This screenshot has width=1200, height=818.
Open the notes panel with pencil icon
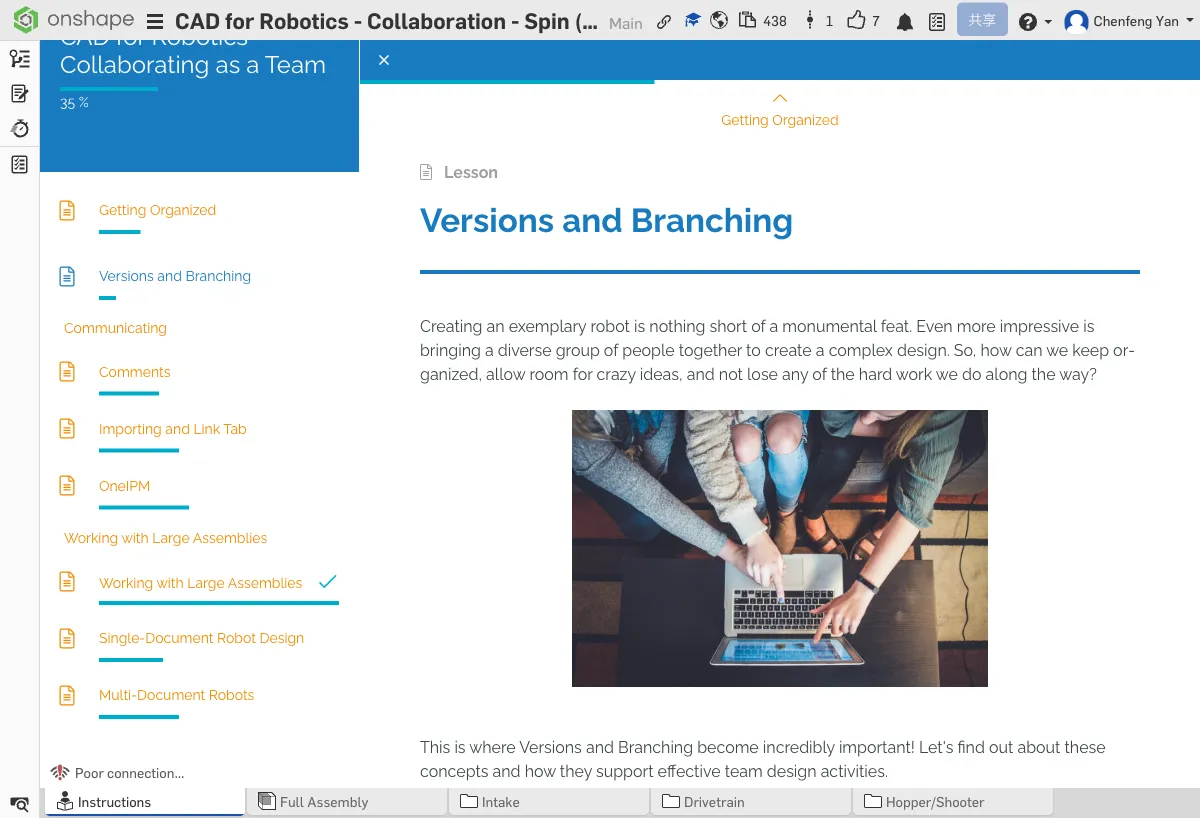pyautogui.click(x=19, y=94)
